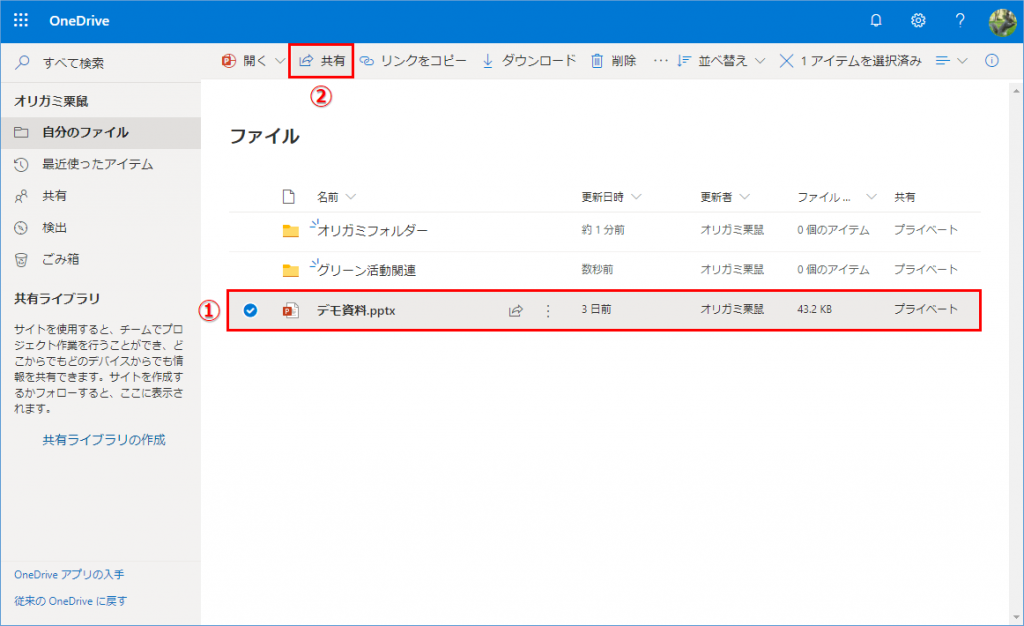Click プライベート in the グリーン活動関連 row

click(925, 270)
